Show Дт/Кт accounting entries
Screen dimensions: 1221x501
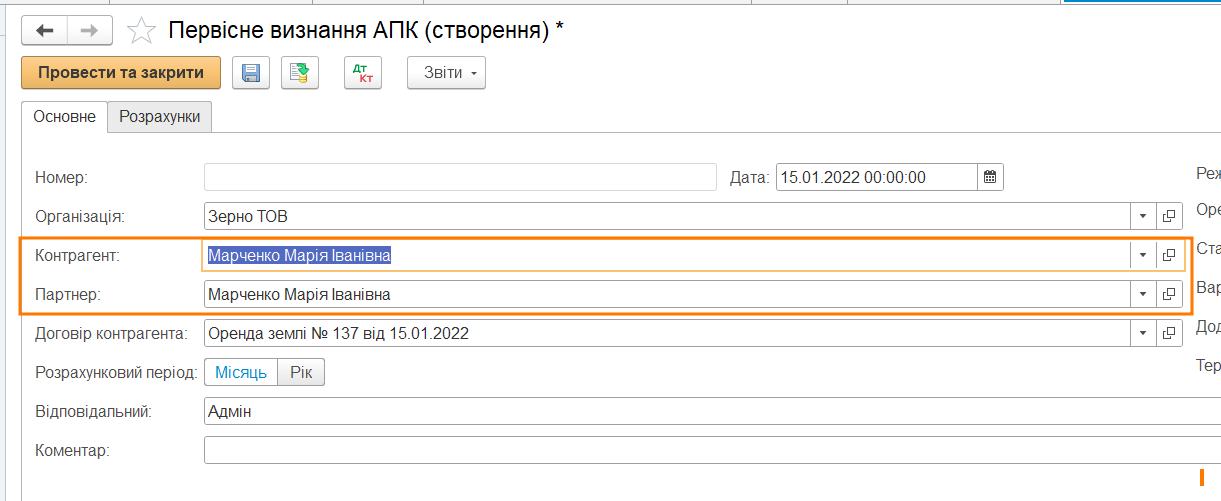coord(362,73)
